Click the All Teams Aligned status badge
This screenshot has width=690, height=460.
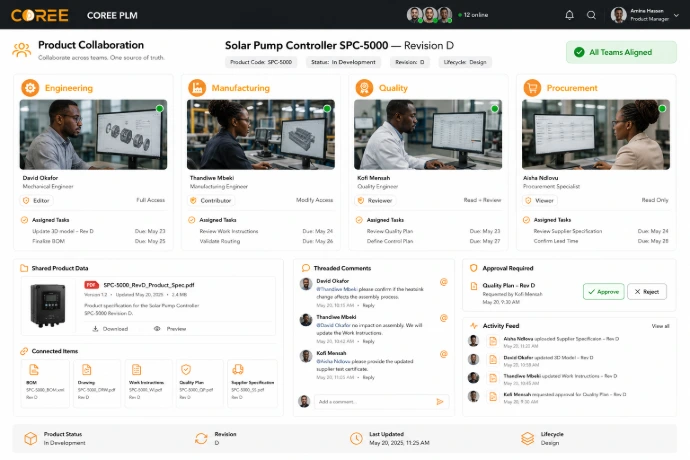621,52
